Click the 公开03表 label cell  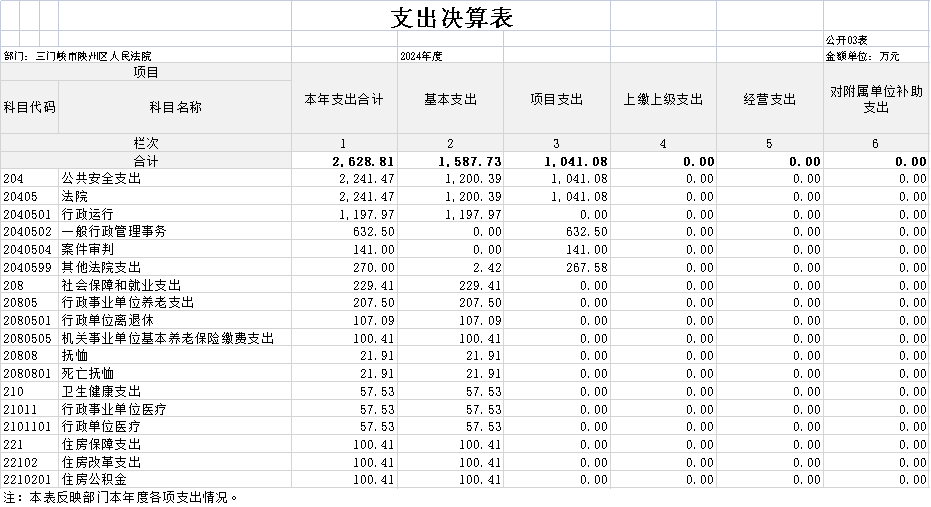coord(846,40)
